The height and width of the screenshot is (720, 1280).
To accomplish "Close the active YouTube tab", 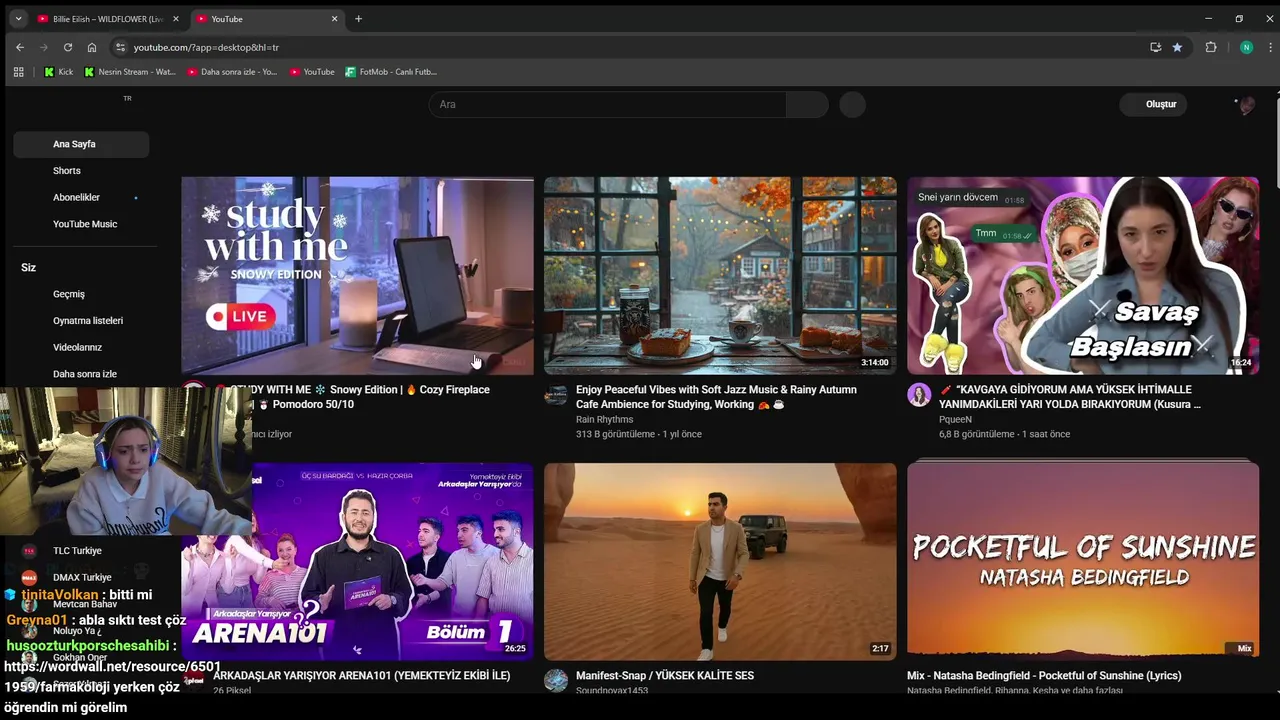I will 334,19.
